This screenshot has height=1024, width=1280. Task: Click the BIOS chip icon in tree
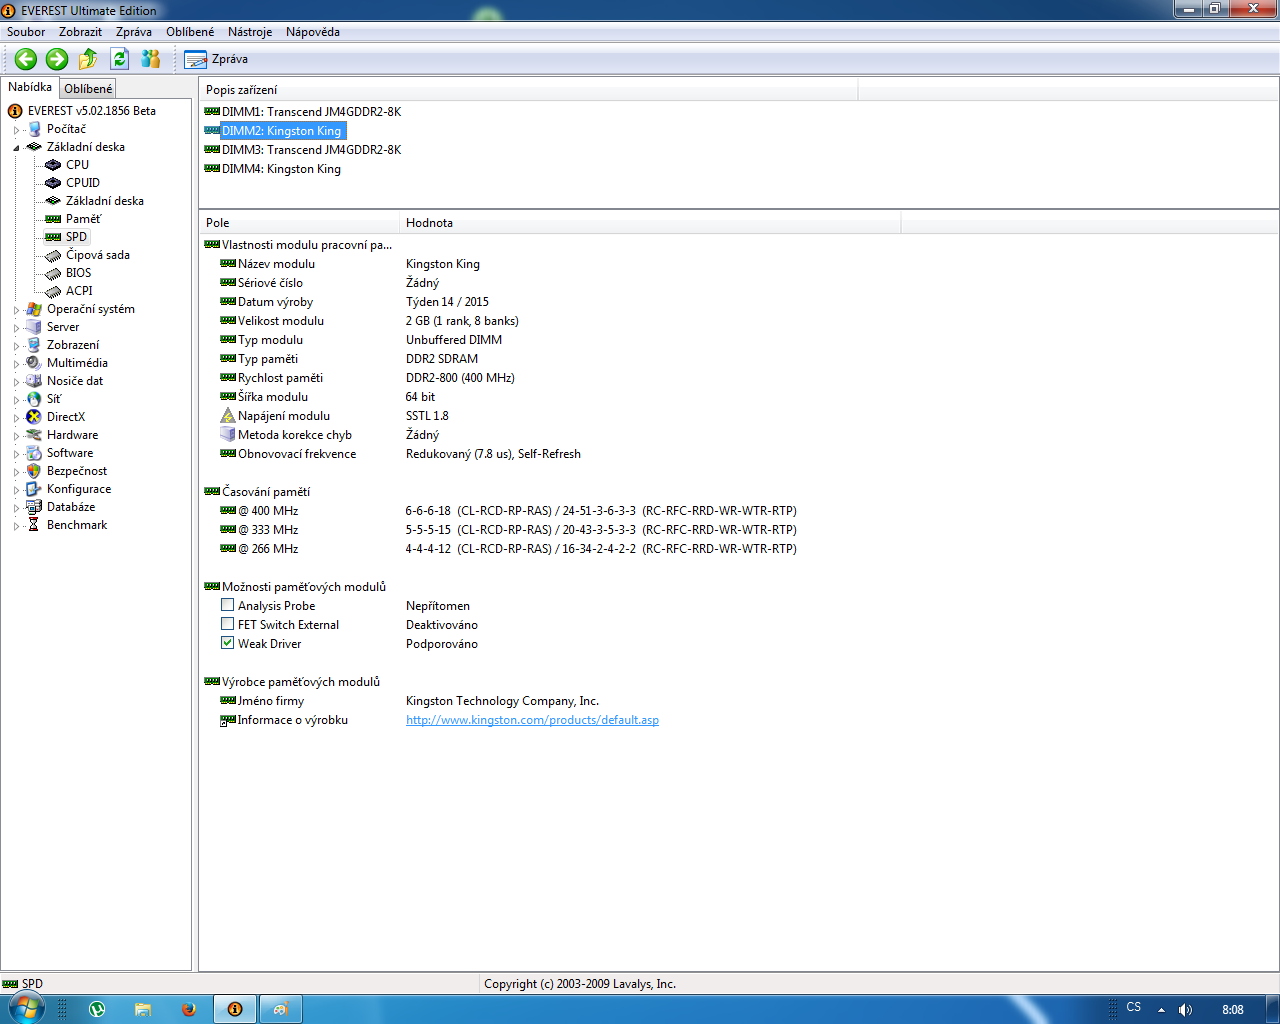[53, 273]
